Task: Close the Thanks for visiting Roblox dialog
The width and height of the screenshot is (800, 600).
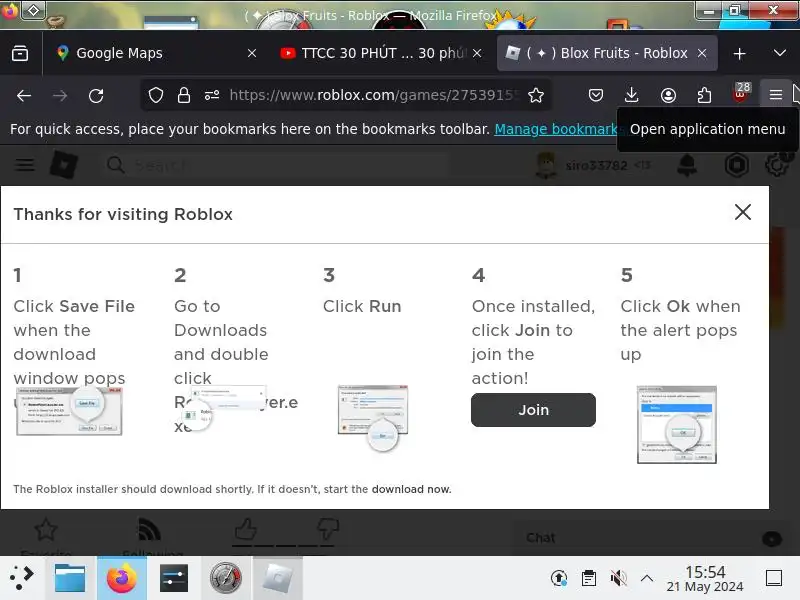Action: 742,212
